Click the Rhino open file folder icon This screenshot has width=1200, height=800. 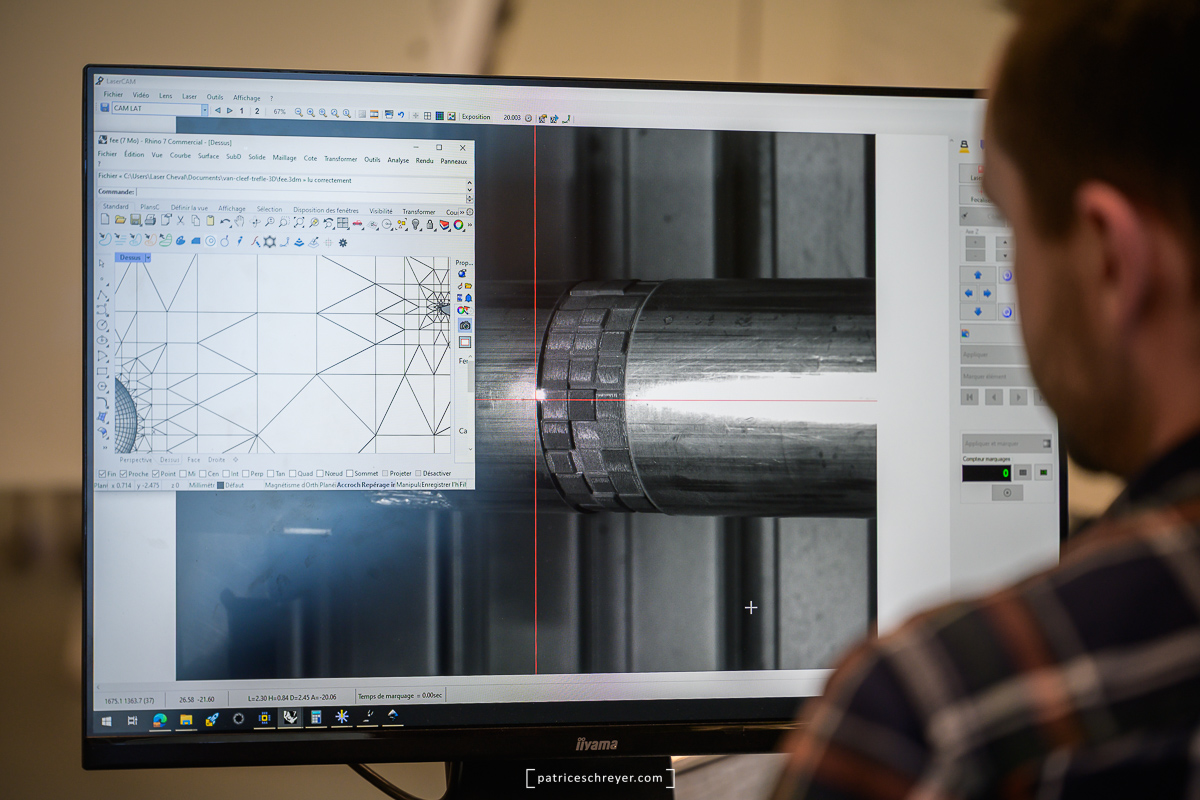pos(120,221)
